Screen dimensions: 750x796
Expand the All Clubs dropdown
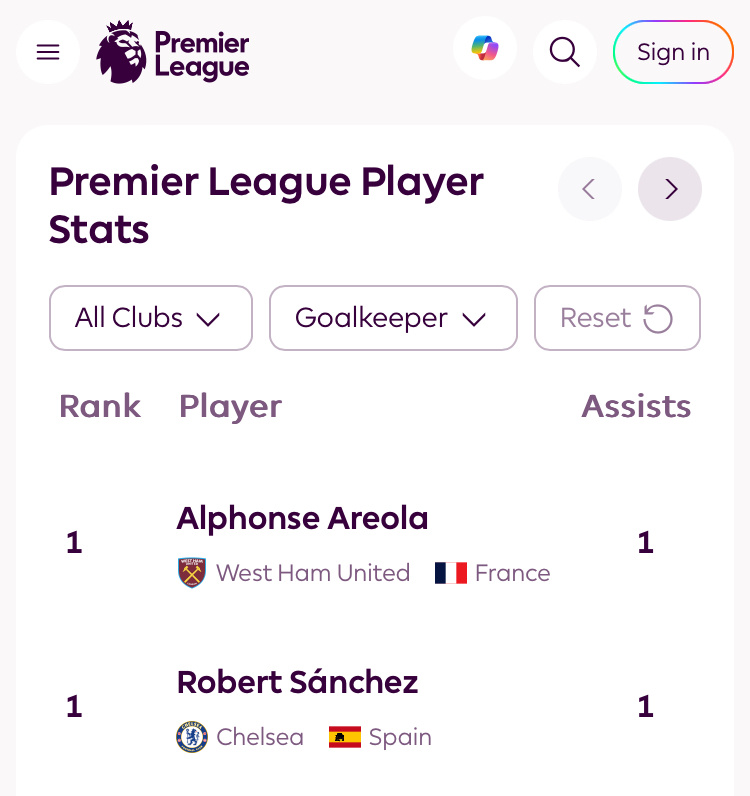point(151,318)
